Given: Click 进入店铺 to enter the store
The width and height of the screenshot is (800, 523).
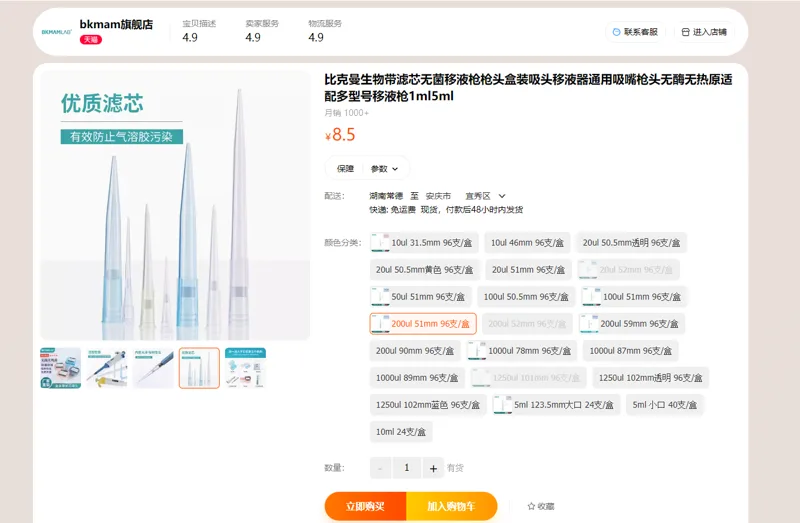Looking at the screenshot, I should tap(704, 32).
